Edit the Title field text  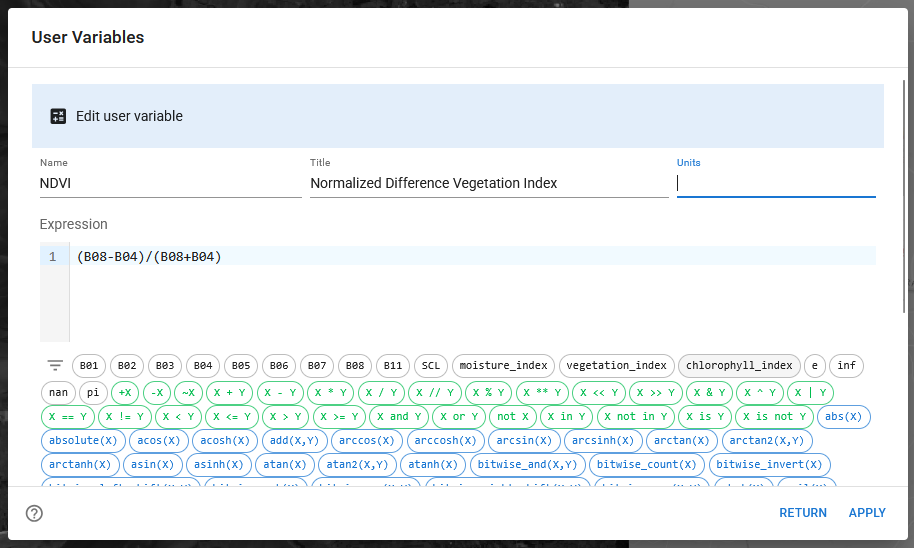tap(489, 183)
